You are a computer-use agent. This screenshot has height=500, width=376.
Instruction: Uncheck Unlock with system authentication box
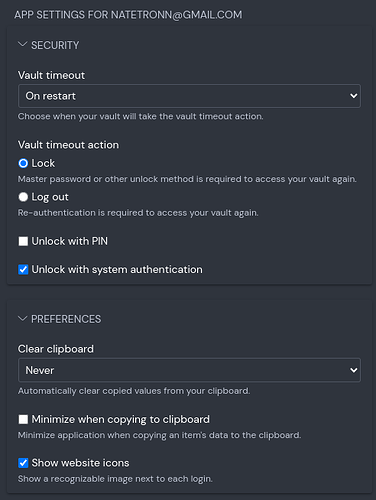pyautogui.click(x=23, y=269)
